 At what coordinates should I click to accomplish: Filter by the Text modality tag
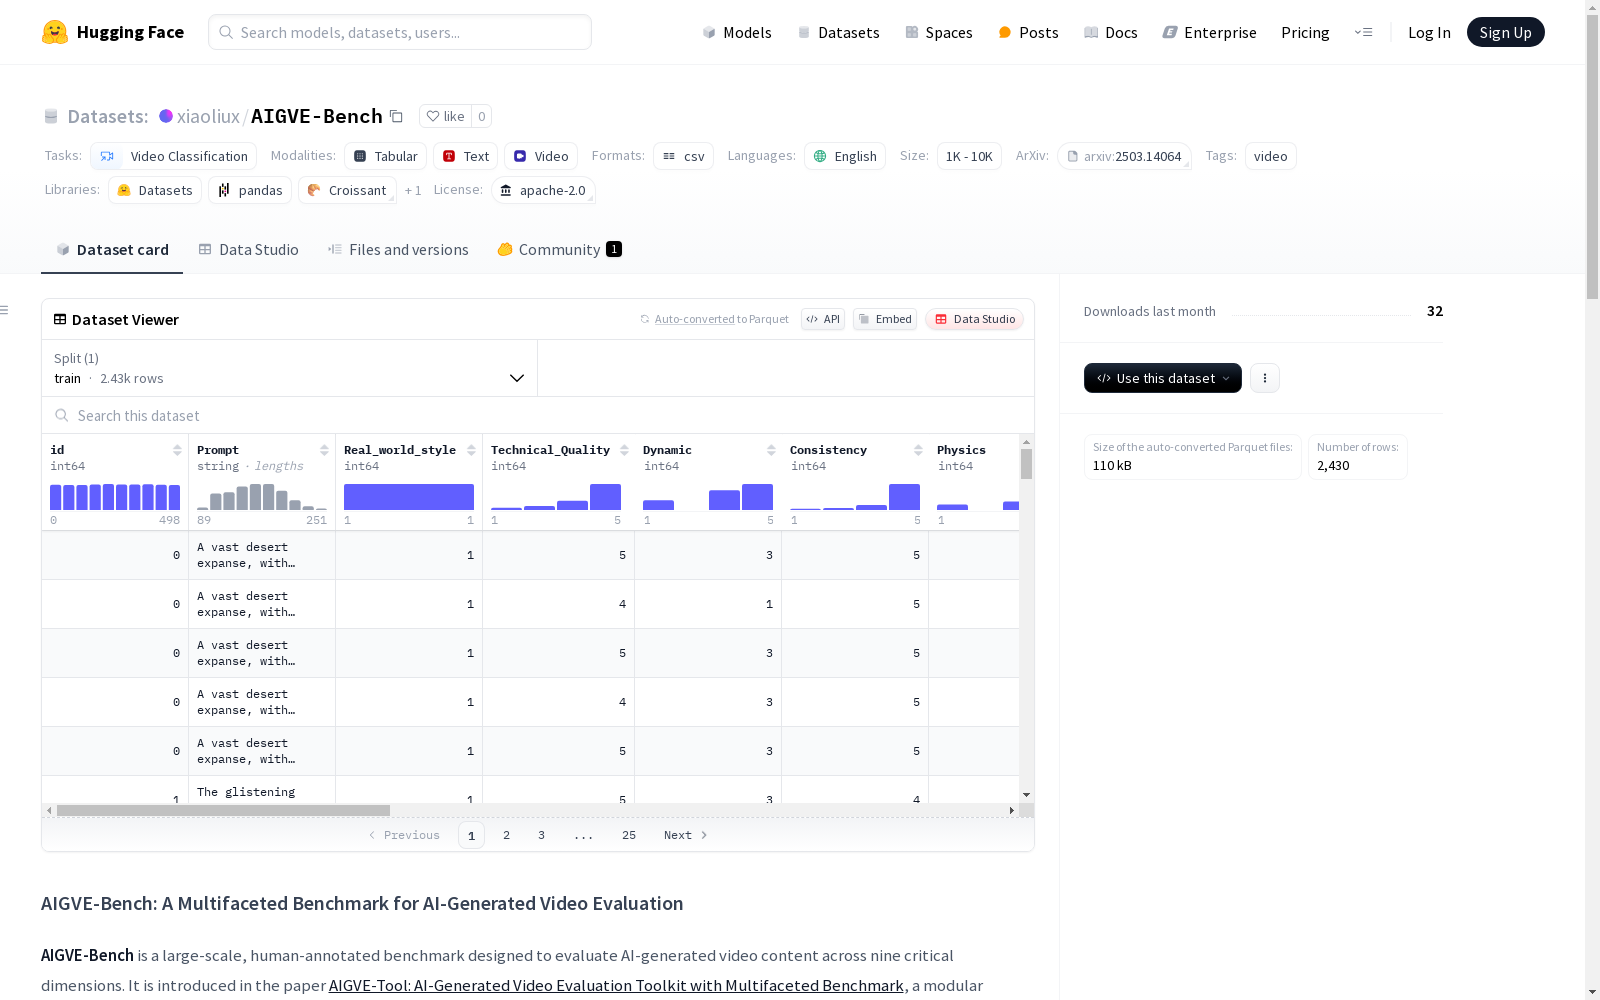(466, 156)
